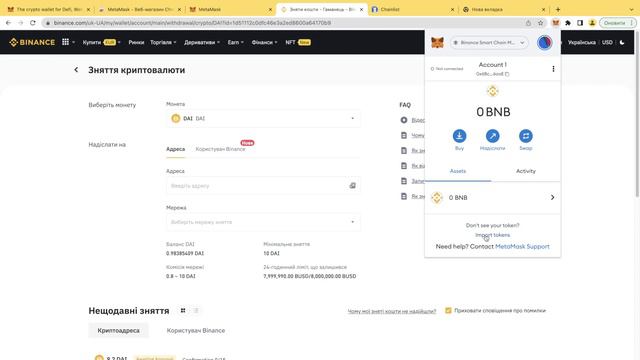This screenshot has width=640, height=360.
Task: Open the Chrome extensions puzzle icon
Action: click(x=568, y=23)
